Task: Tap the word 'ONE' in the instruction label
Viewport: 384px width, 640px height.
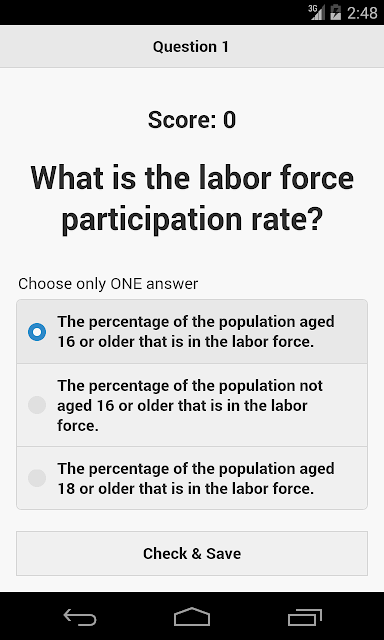Action: point(126,284)
